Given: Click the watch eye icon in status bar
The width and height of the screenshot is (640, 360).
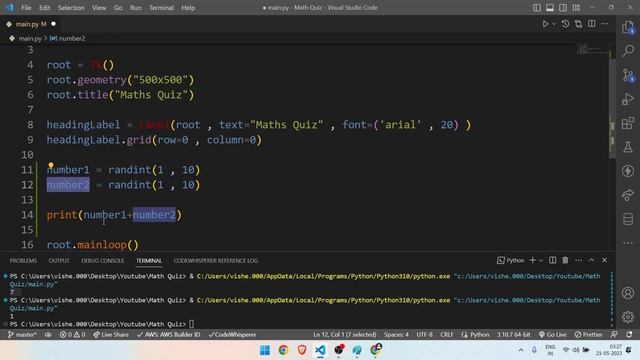Looking at the screenshot, I should (48, 334).
